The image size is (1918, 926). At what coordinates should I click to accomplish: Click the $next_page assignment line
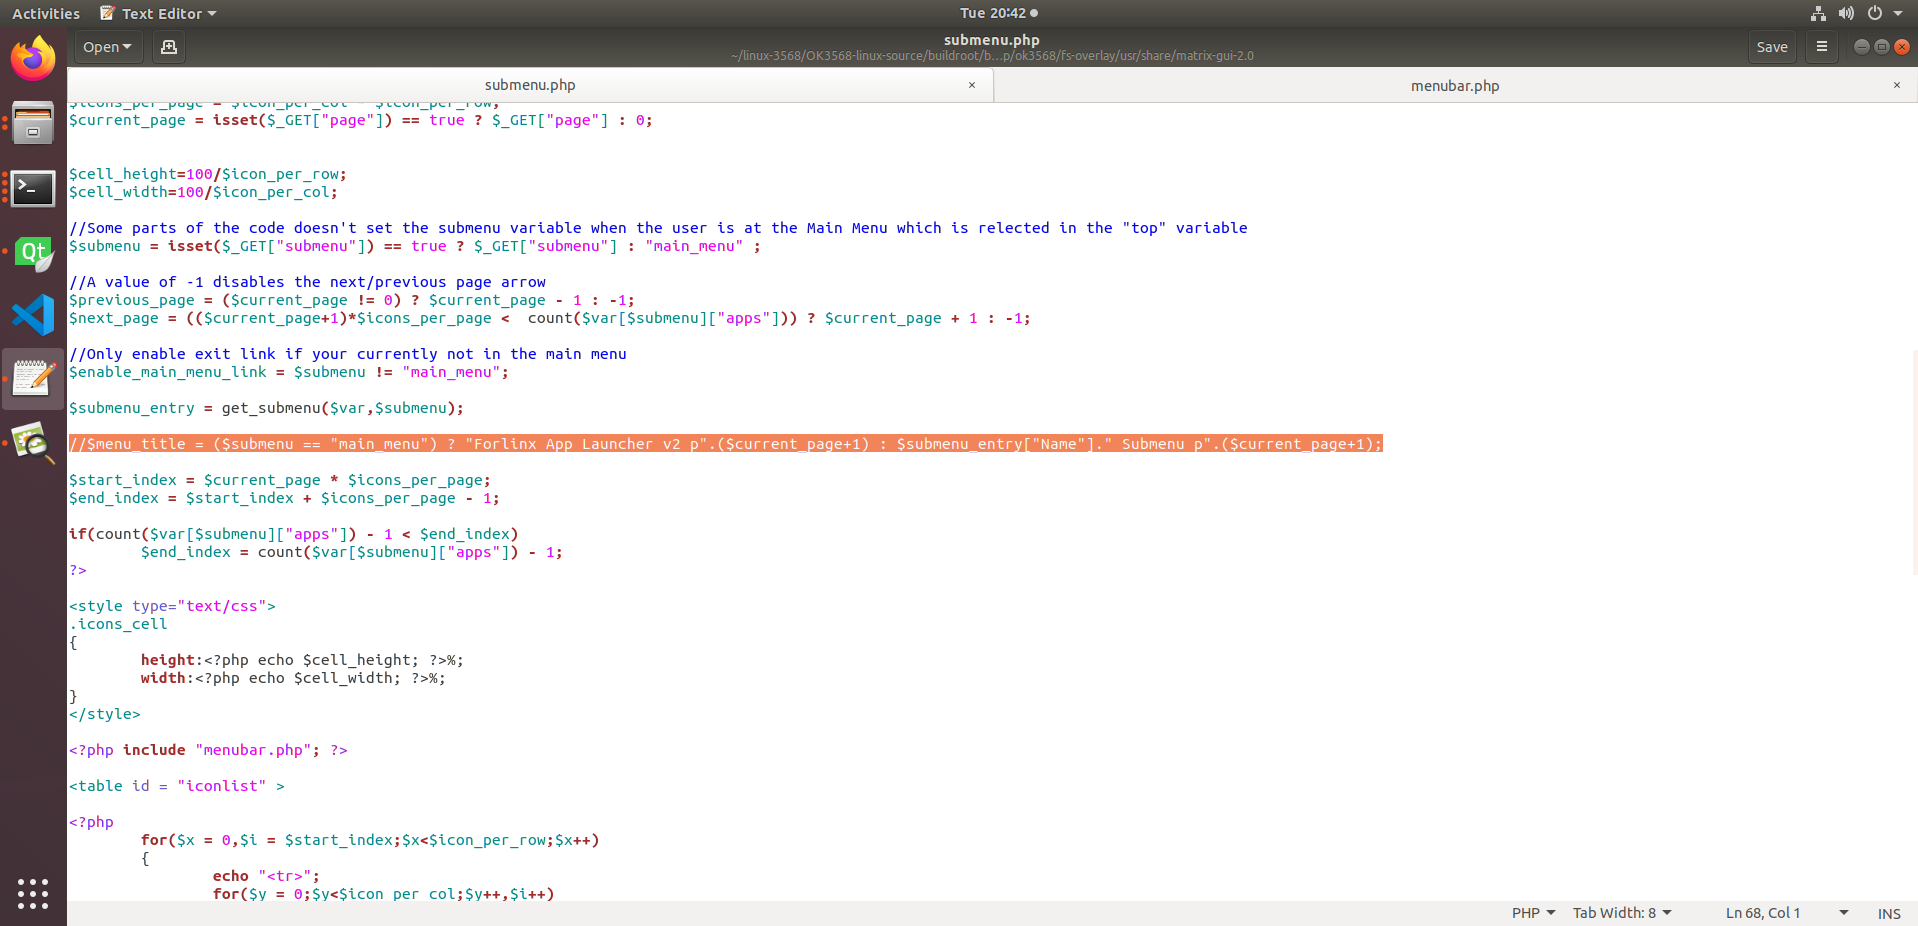[x=549, y=318]
